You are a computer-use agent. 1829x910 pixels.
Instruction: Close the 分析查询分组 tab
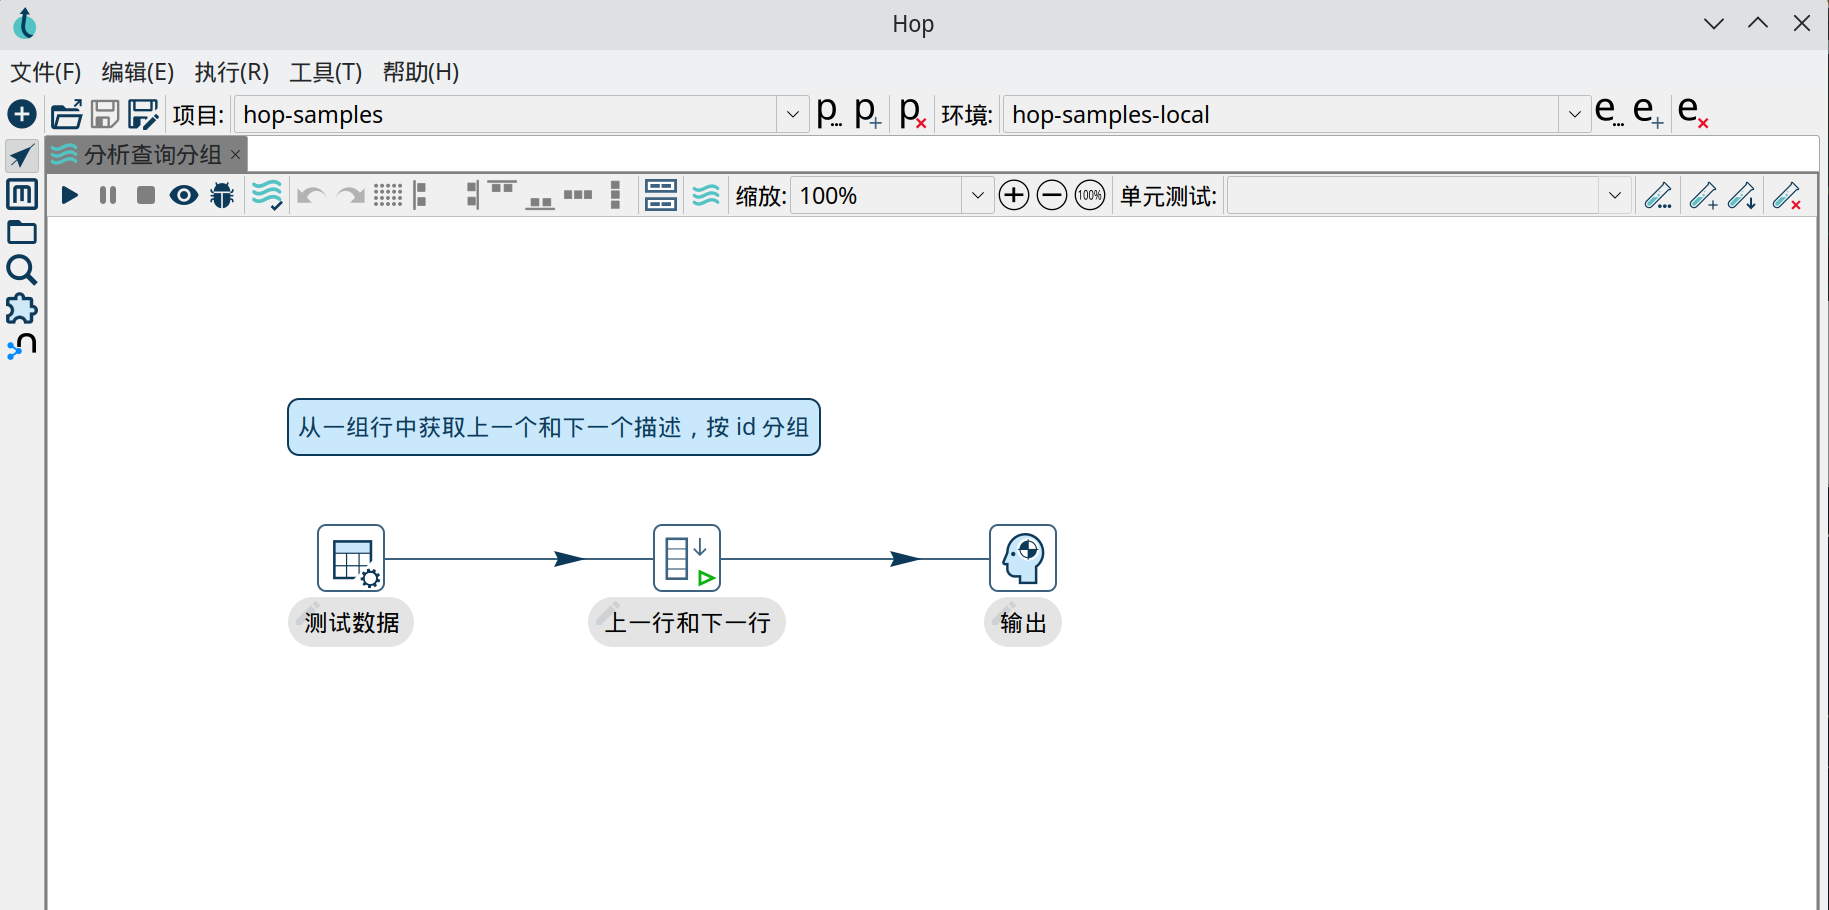pos(236,154)
